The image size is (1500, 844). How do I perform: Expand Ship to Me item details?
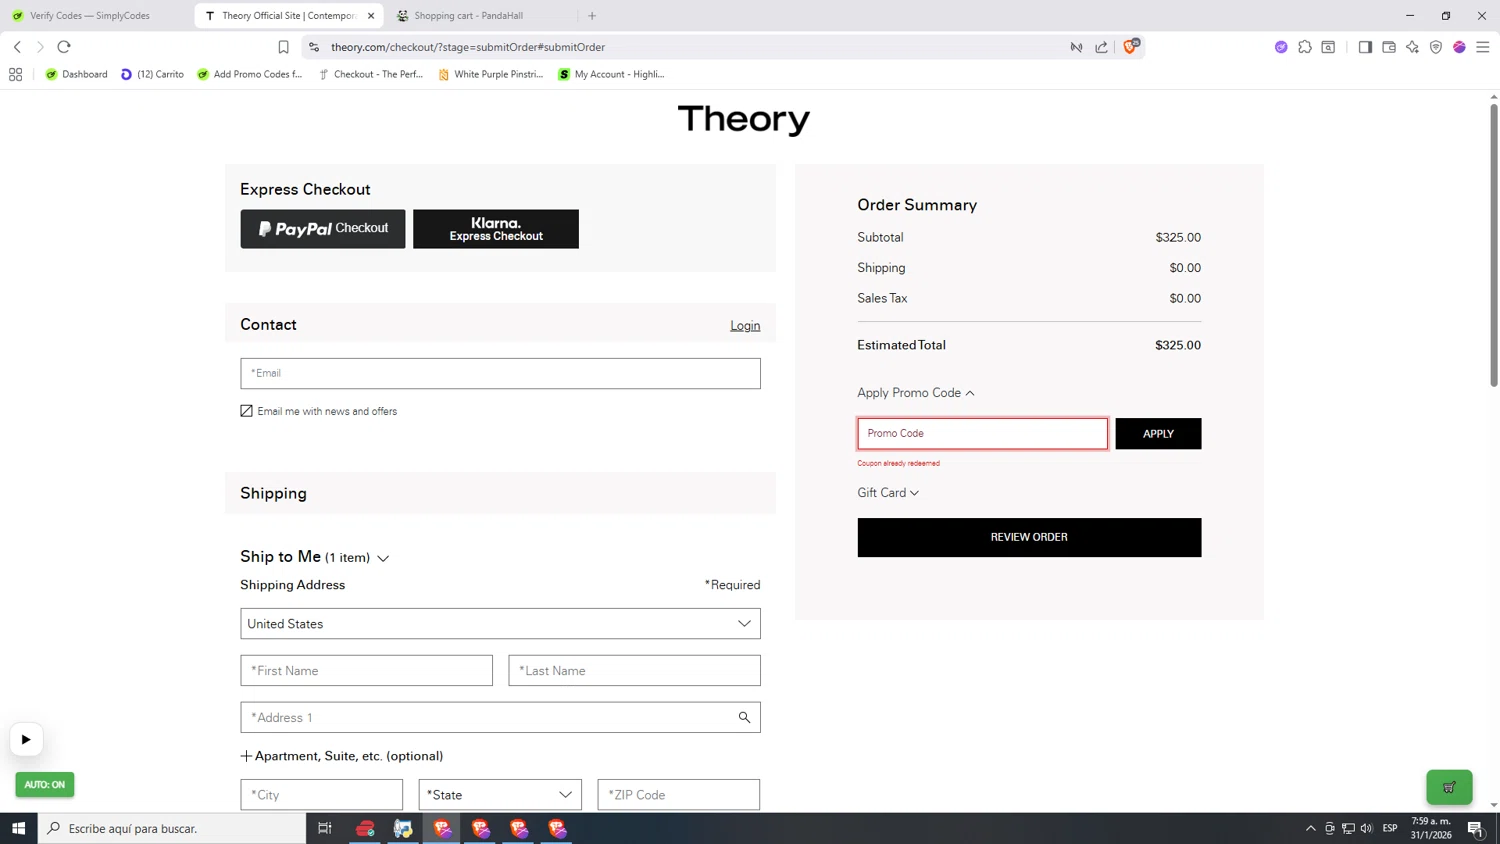[383, 558]
